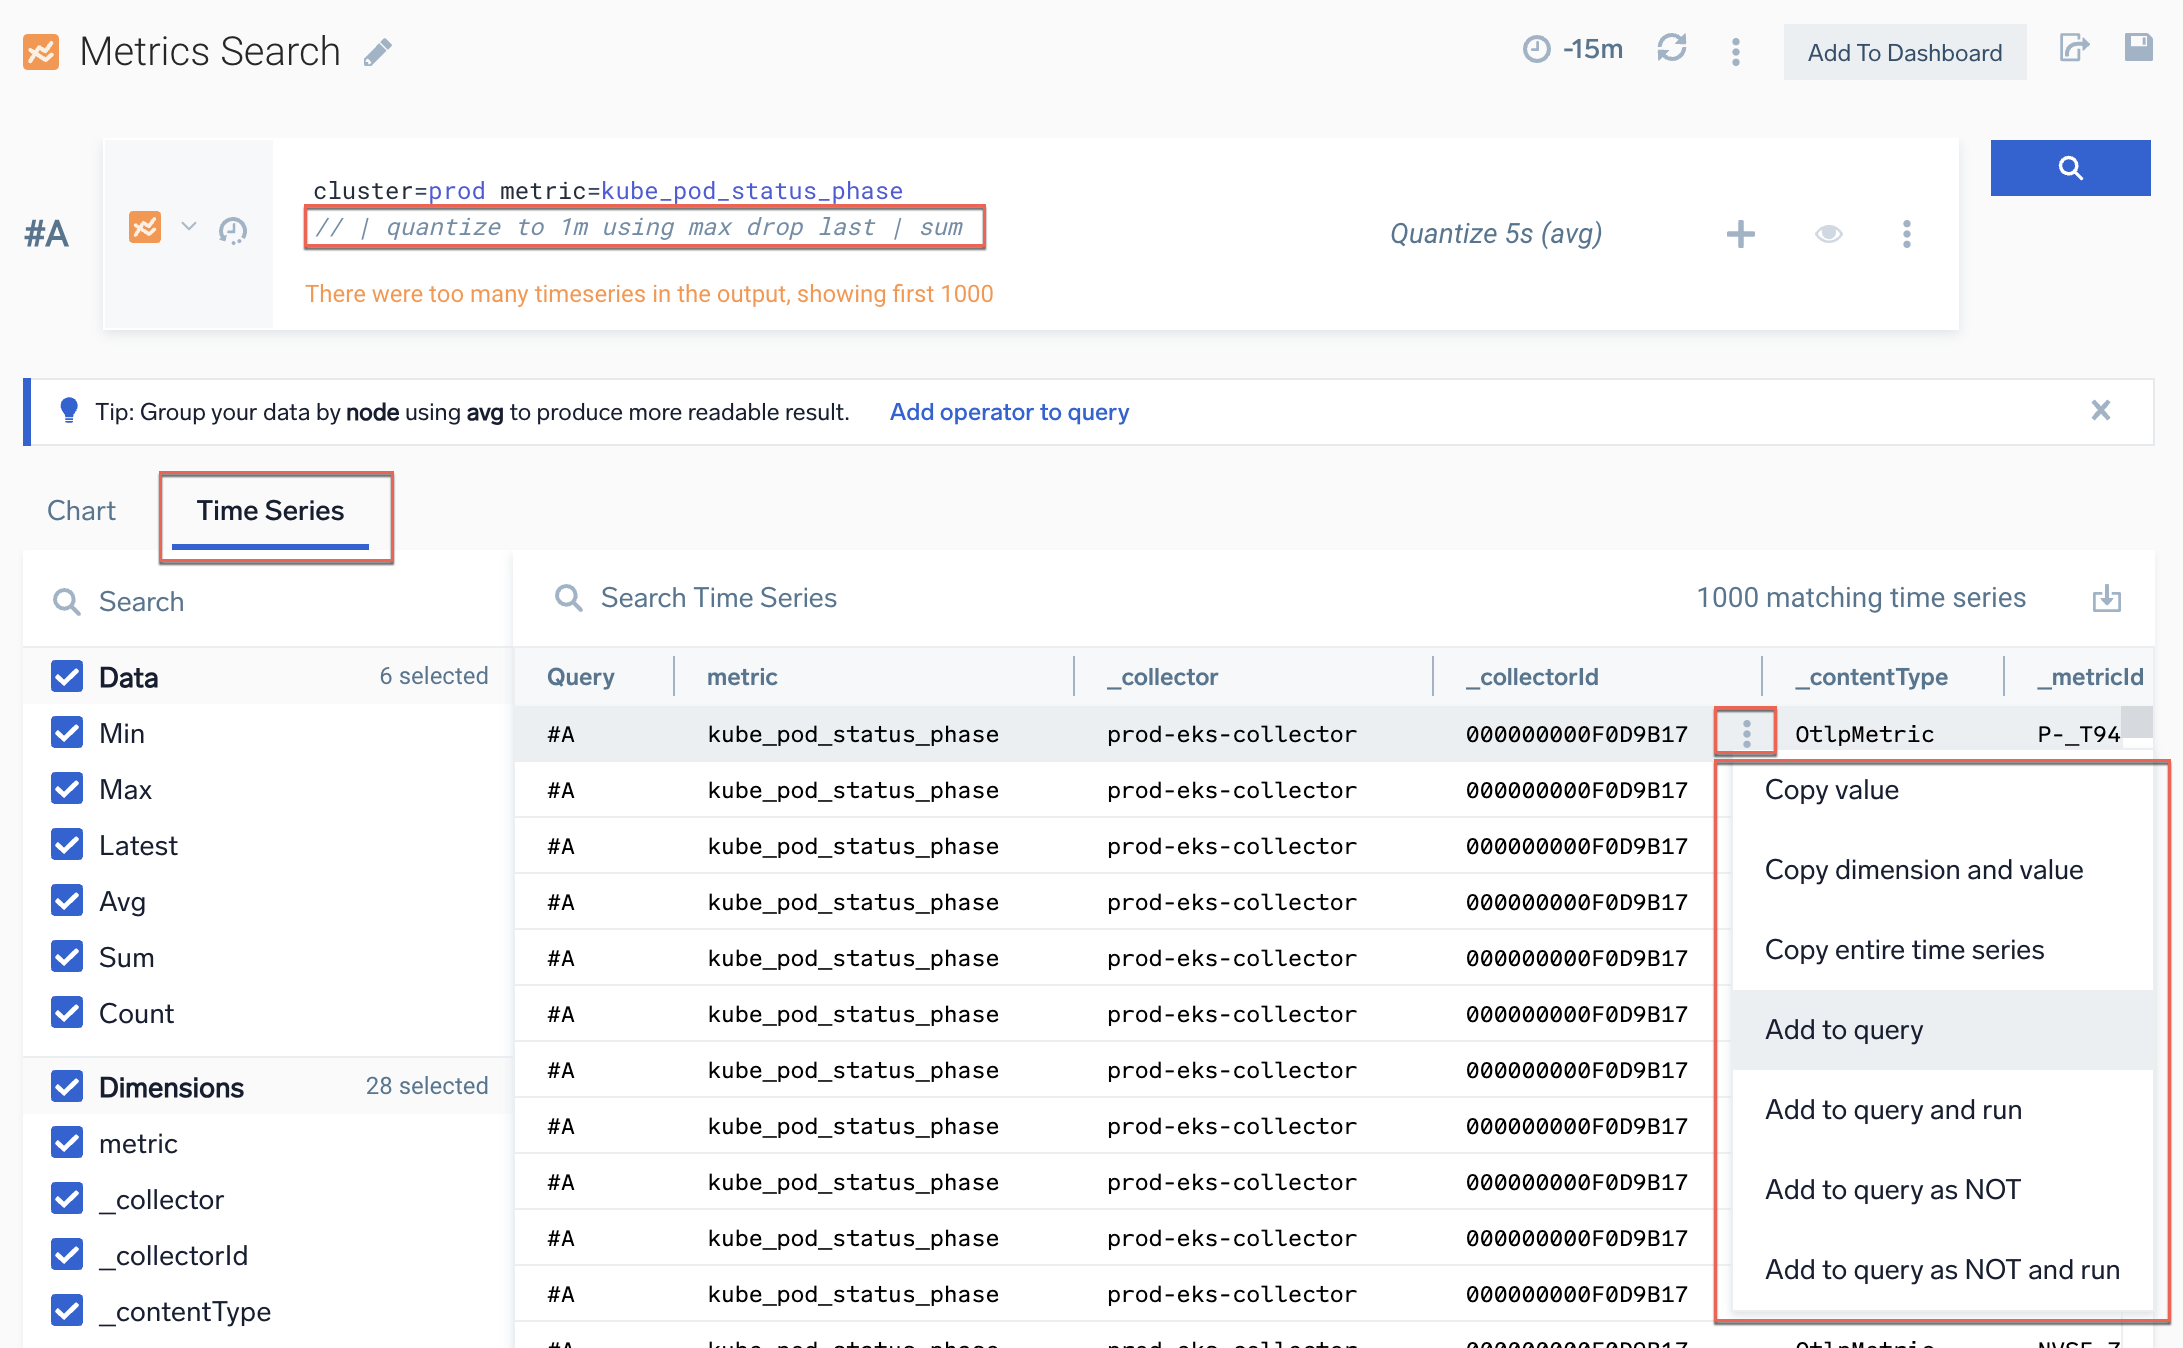Image resolution: width=2183 pixels, height=1348 pixels.
Task: Uncheck the Min data checkbox
Action: coord(66,732)
